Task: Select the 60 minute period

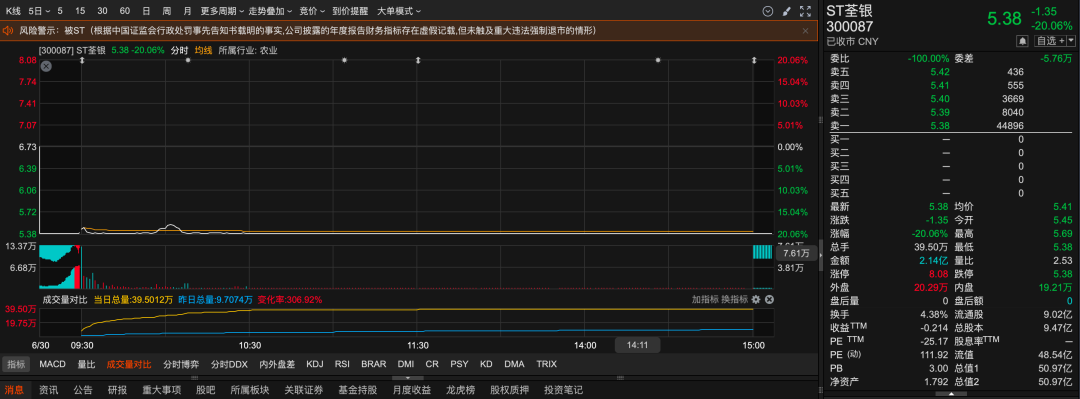Action: (125, 11)
